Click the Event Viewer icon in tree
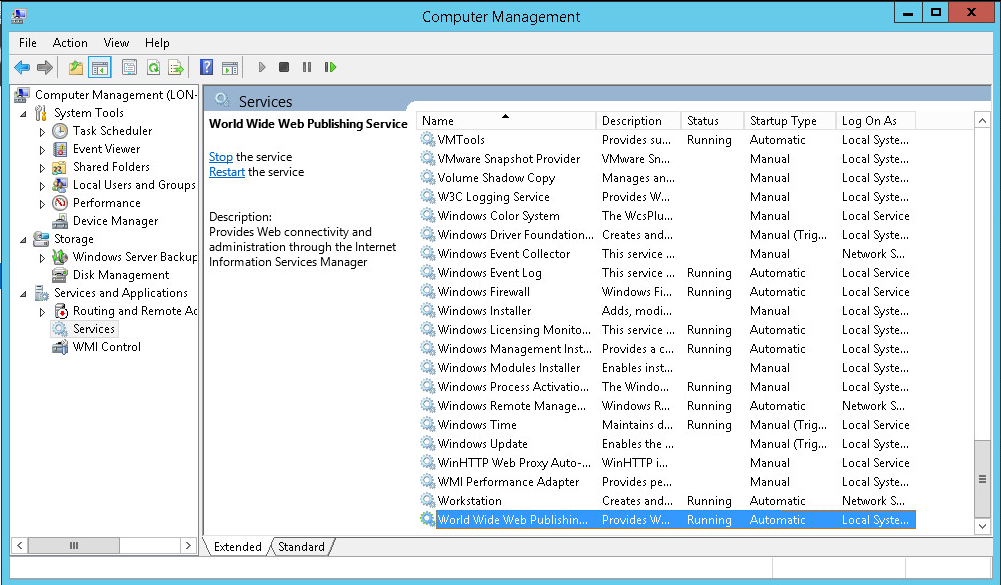 pyautogui.click(x=60, y=149)
